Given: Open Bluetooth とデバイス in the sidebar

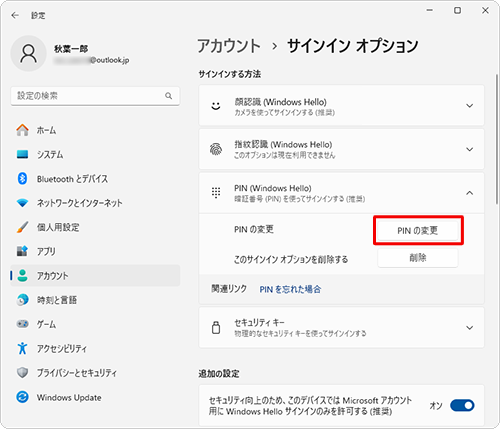Looking at the screenshot, I should click(95, 179).
